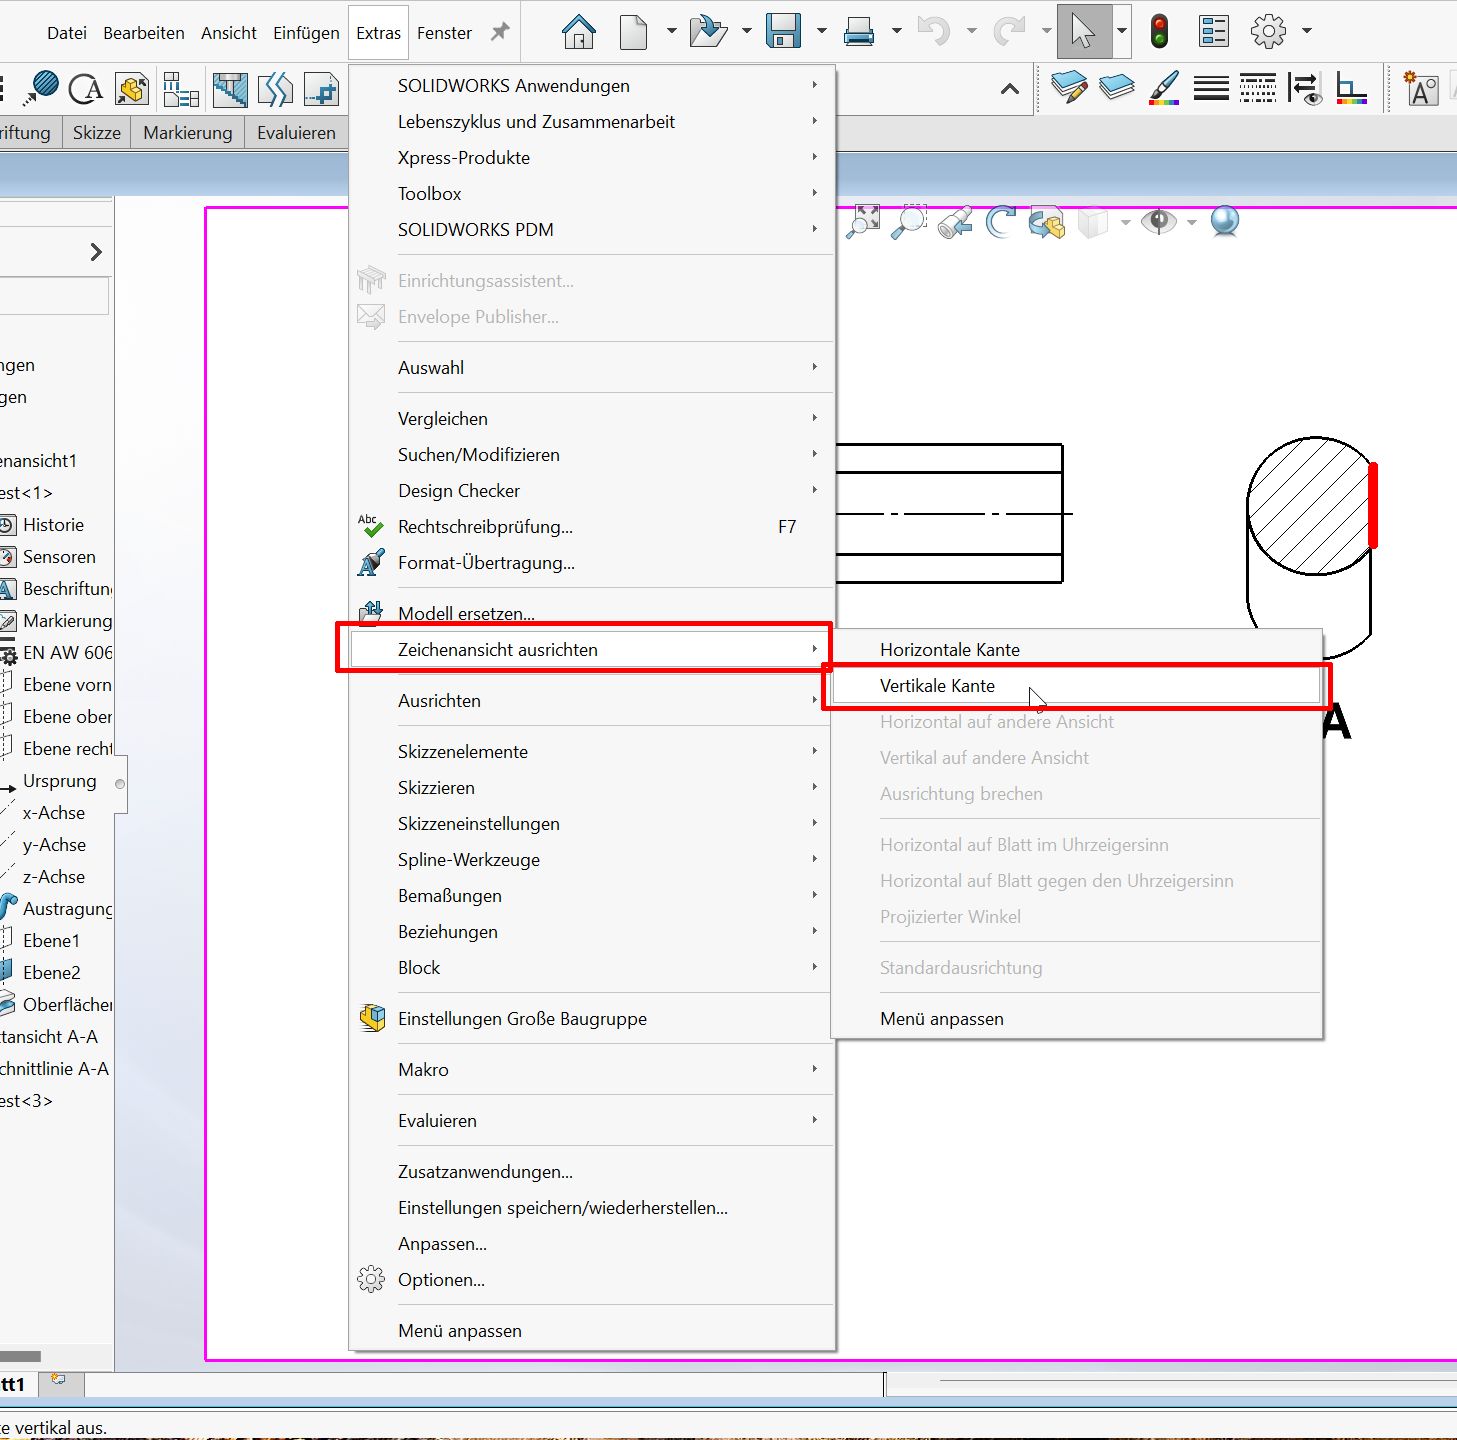Screen dimensions: 1457x1440
Task: Click the sphere appearance icon in view toolbar
Action: tap(1225, 221)
